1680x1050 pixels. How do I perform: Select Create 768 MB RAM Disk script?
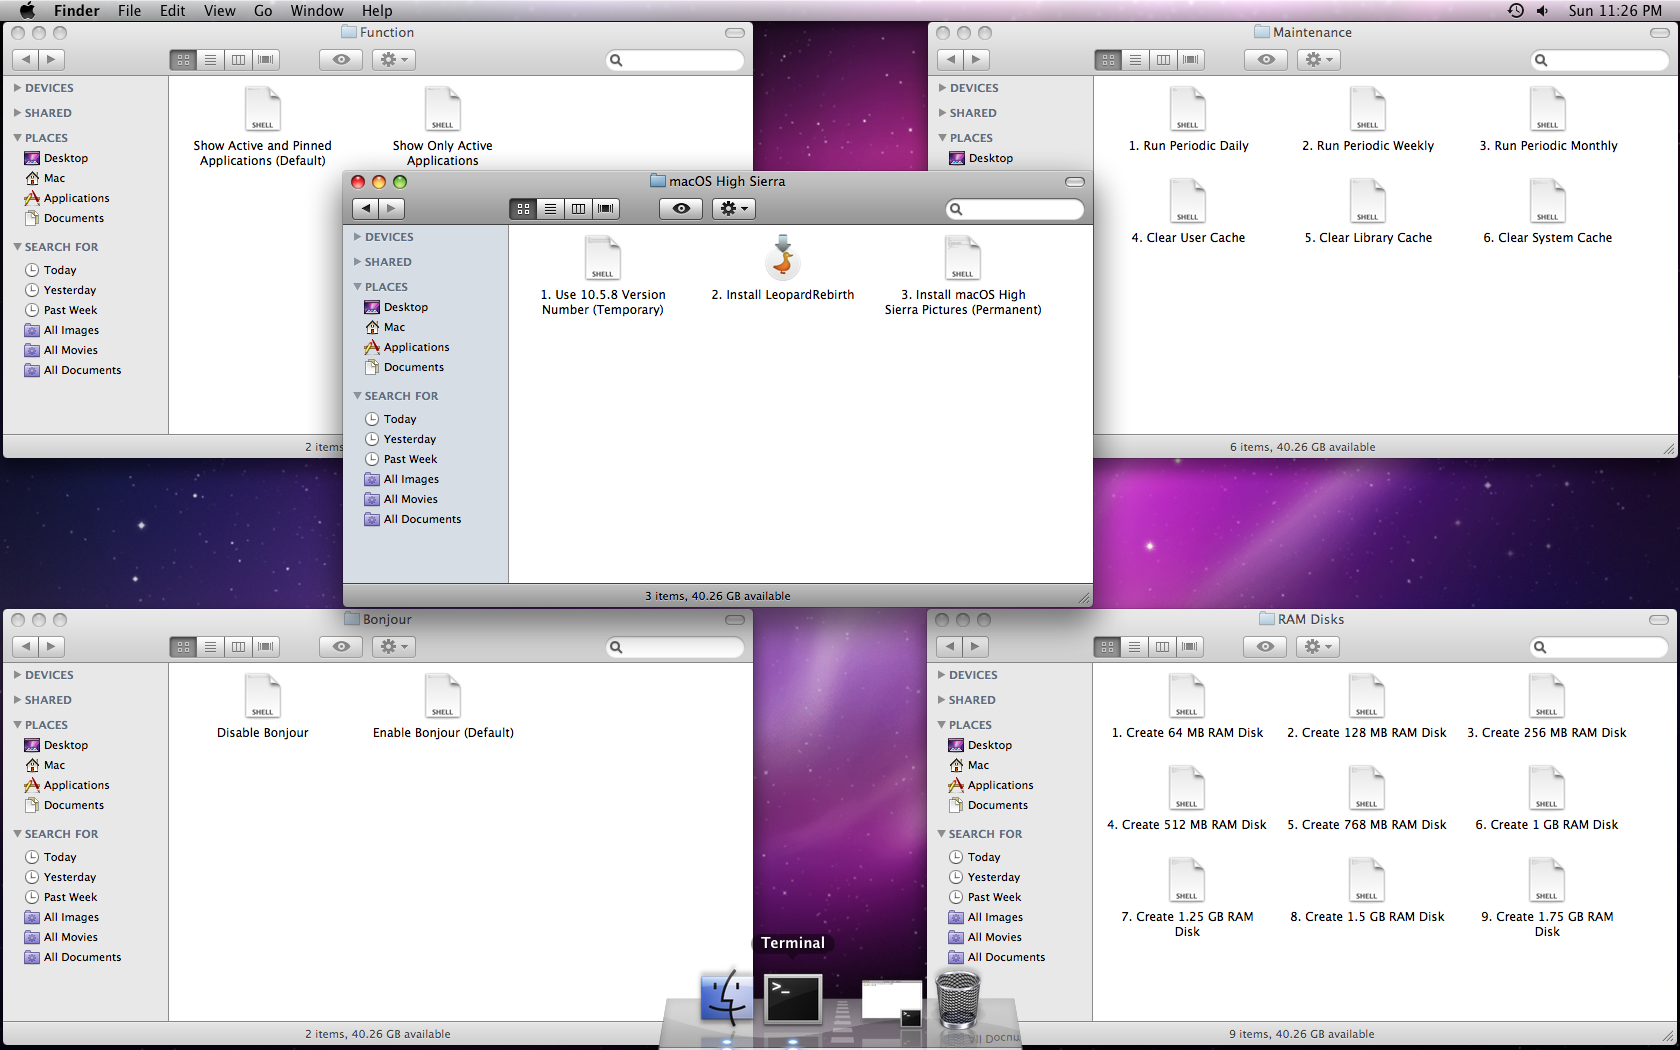1367,788
